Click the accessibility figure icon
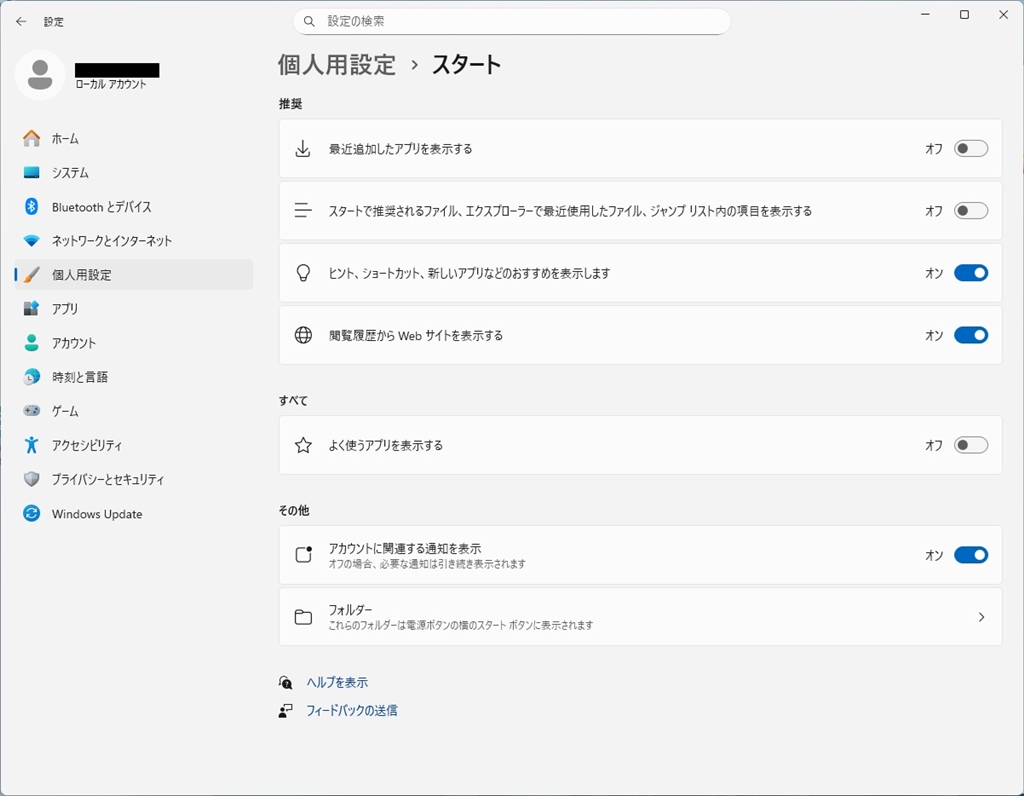The width and height of the screenshot is (1024, 796). tap(32, 445)
